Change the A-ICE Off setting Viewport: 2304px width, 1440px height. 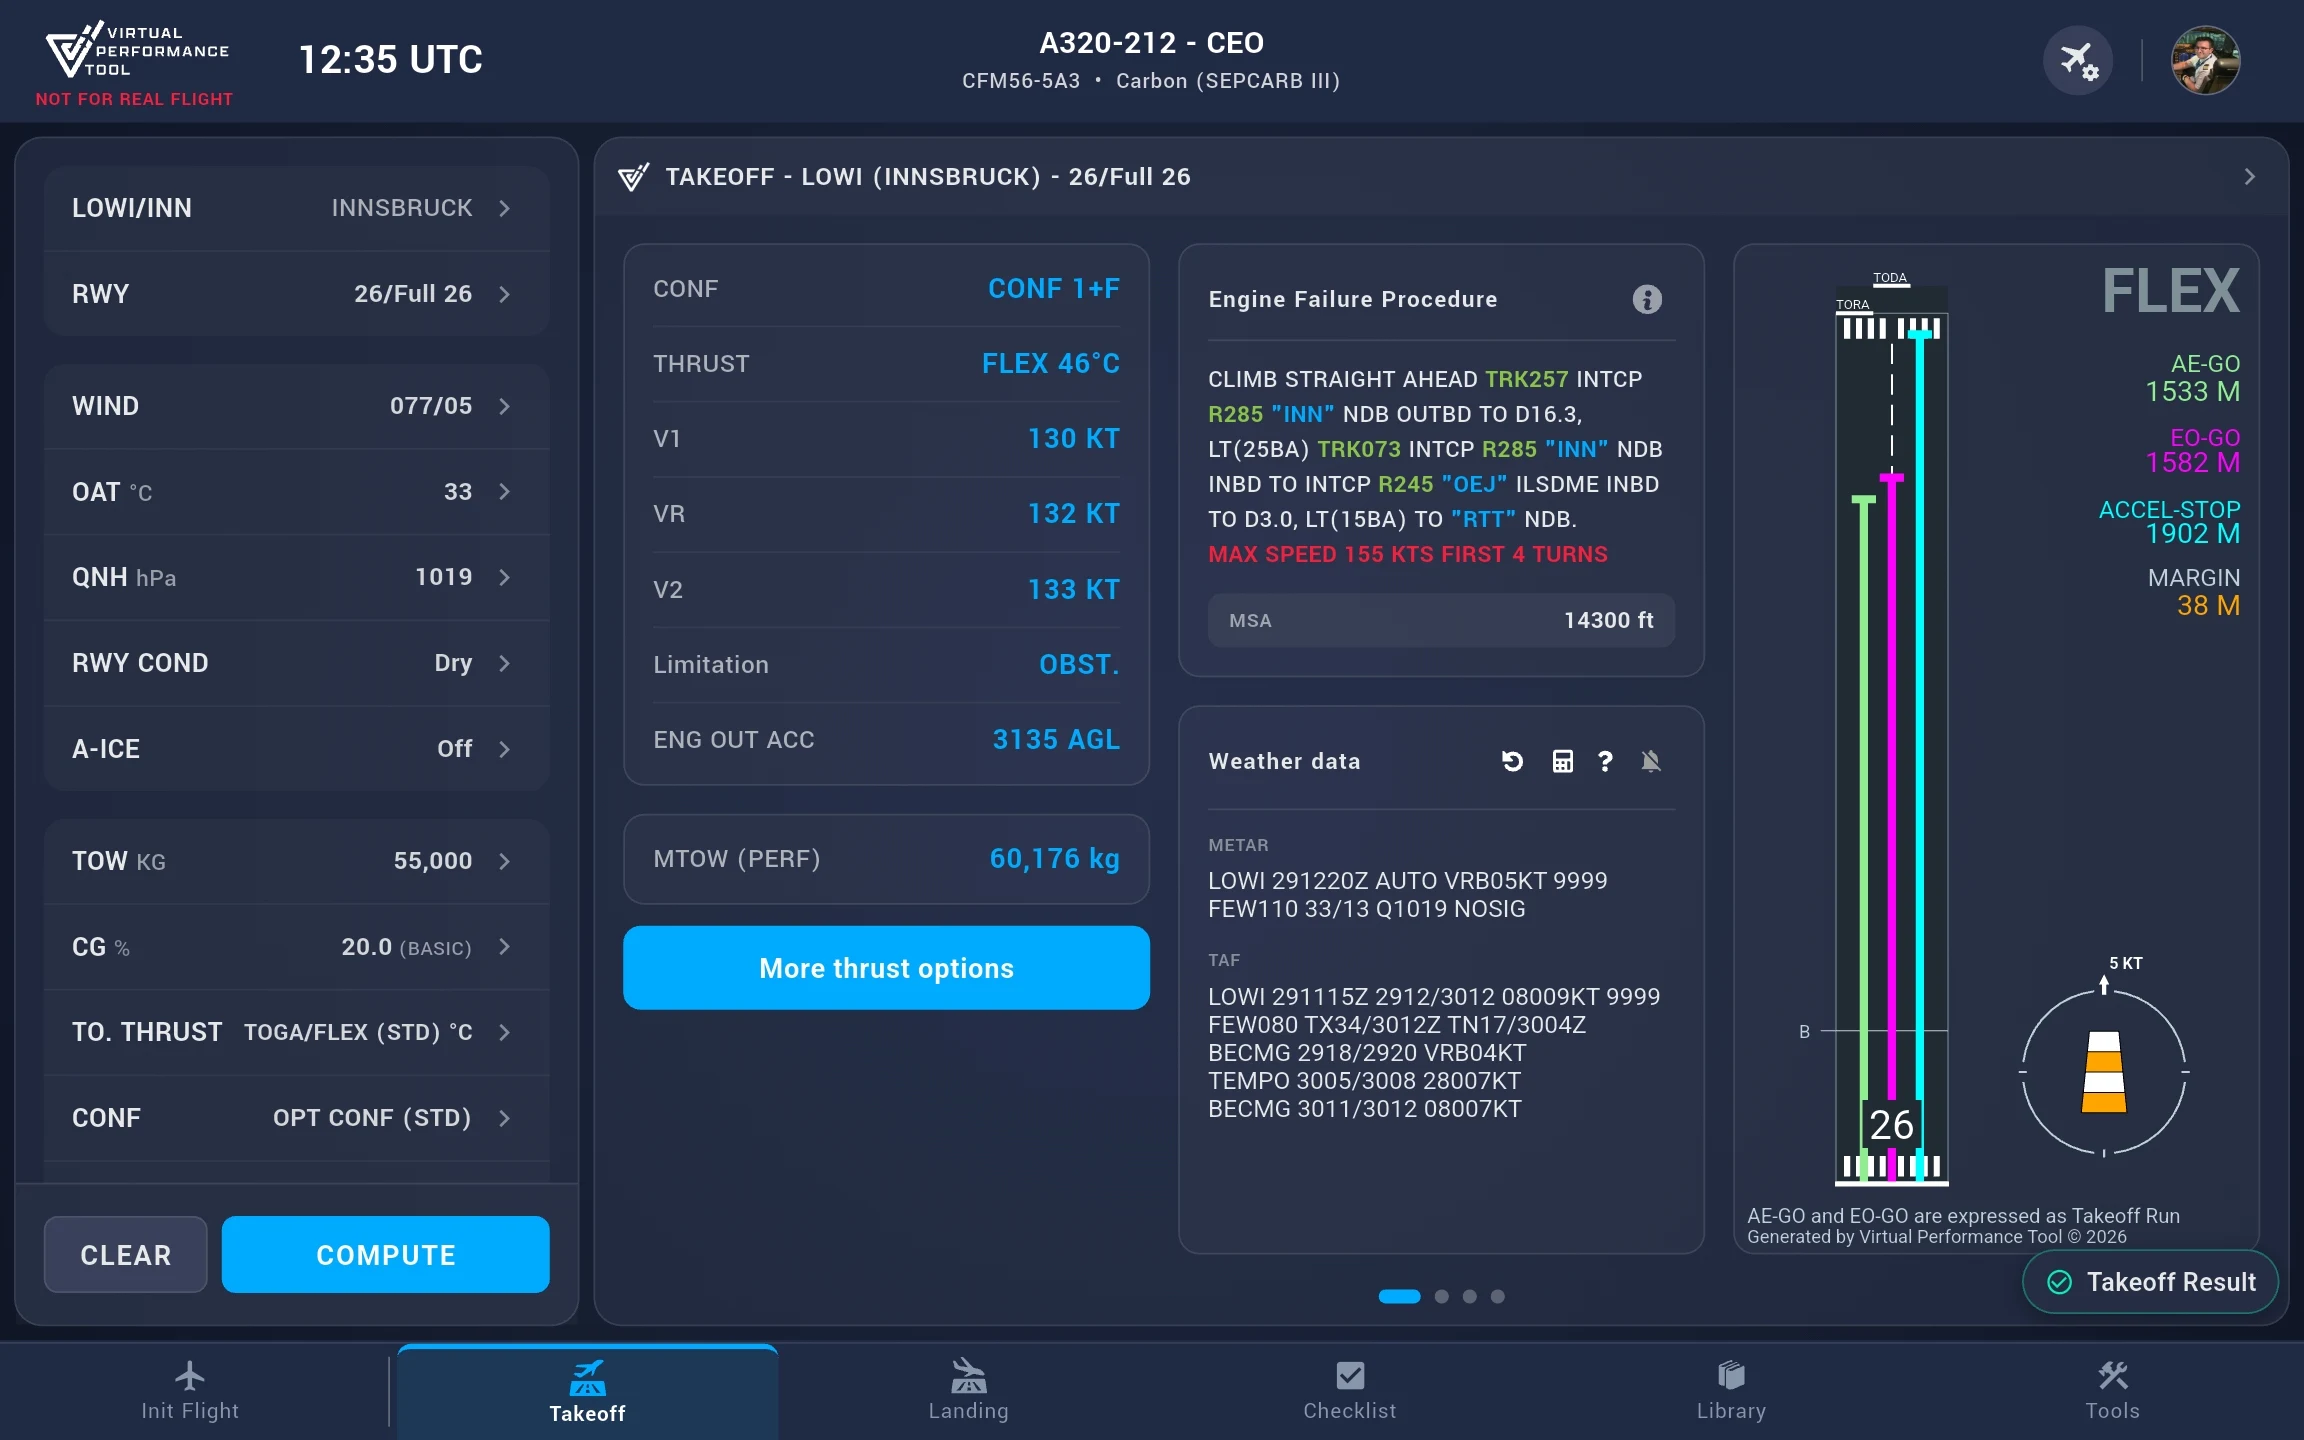click(x=296, y=749)
